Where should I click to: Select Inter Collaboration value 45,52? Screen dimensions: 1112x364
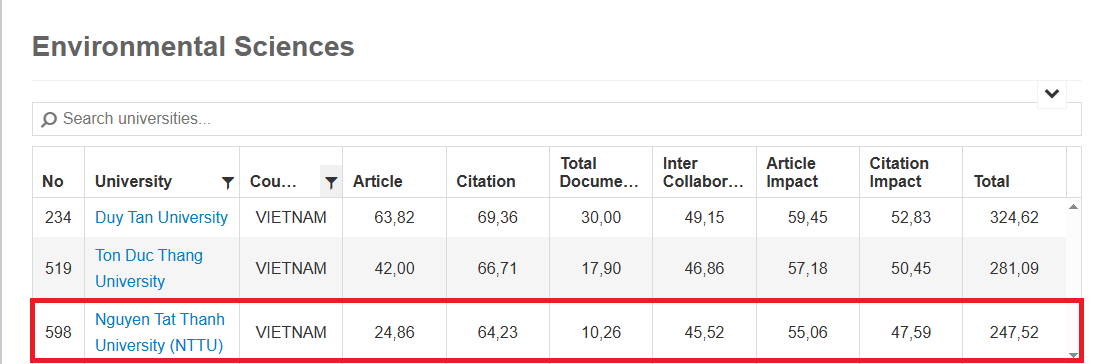click(x=704, y=332)
